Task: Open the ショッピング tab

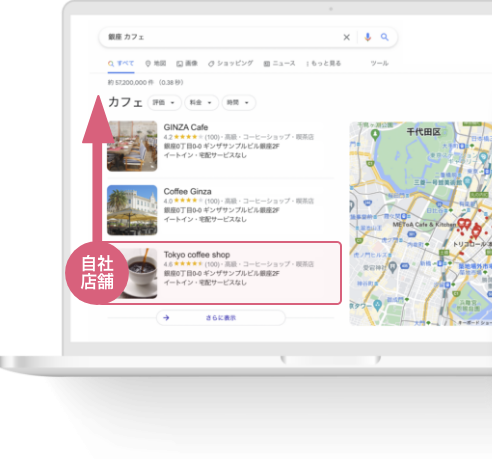Action: pos(231,63)
